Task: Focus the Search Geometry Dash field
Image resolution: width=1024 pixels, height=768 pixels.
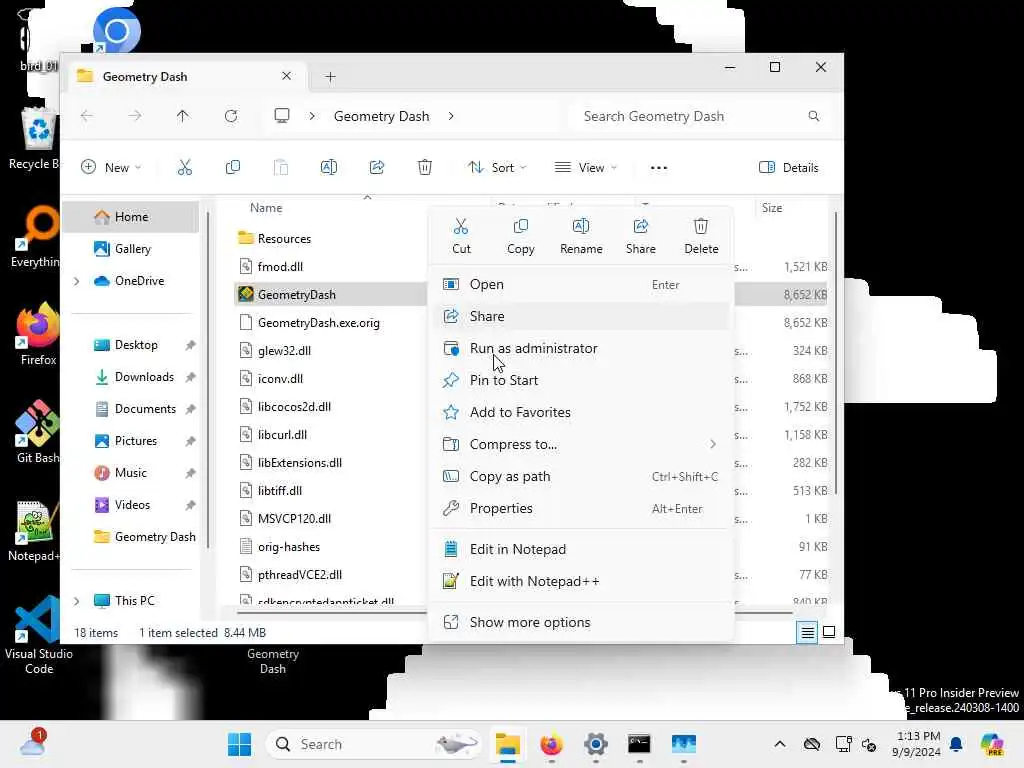Action: coord(699,116)
